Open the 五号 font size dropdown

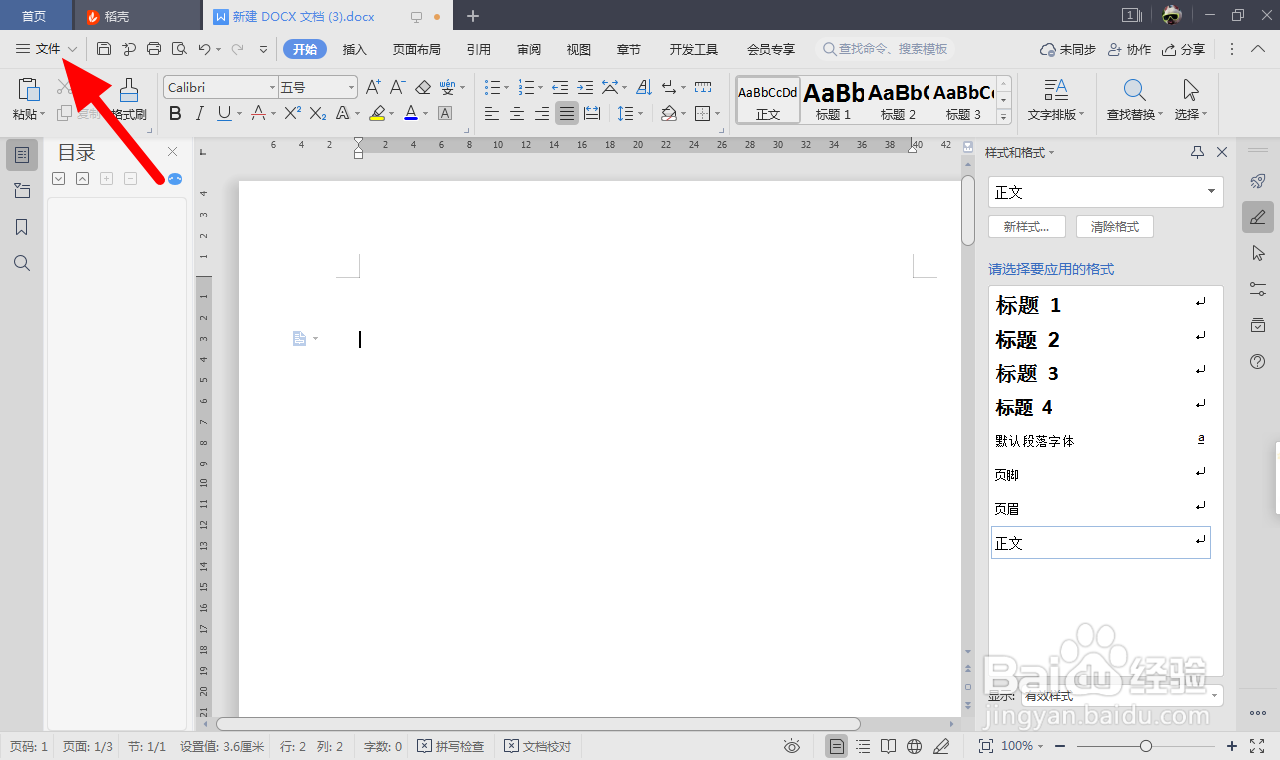pyautogui.click(x=350, y=88)
